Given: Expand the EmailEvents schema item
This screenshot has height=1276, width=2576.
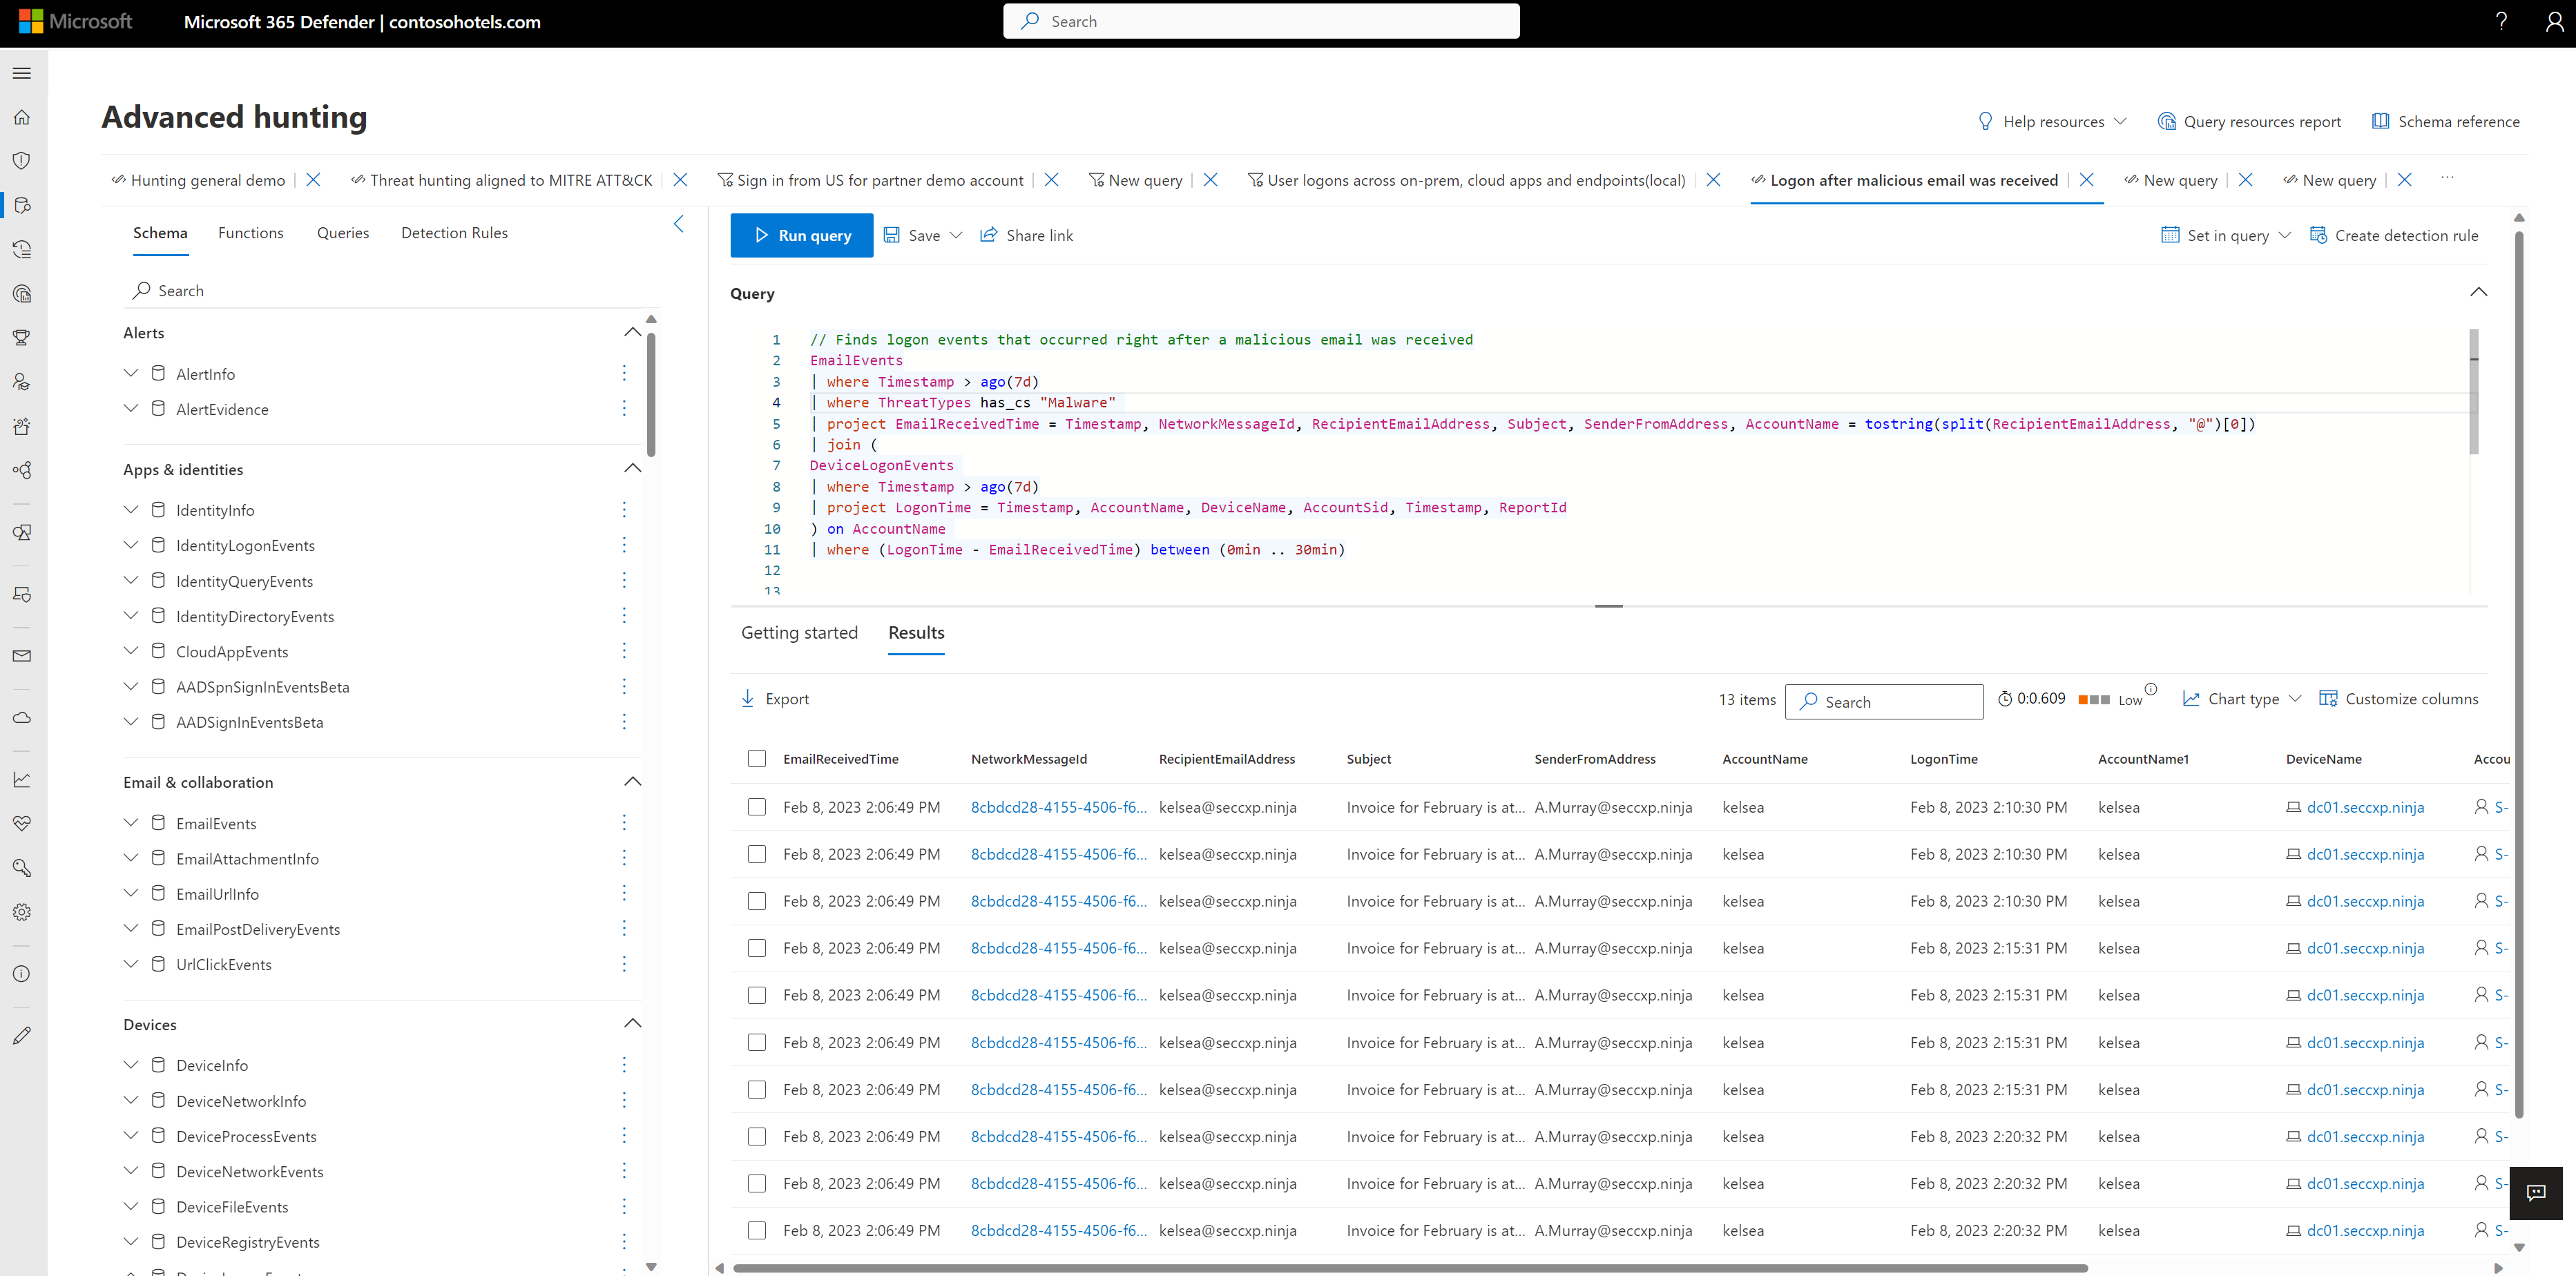Looking at the screenshot, I should tap(130, 822).
